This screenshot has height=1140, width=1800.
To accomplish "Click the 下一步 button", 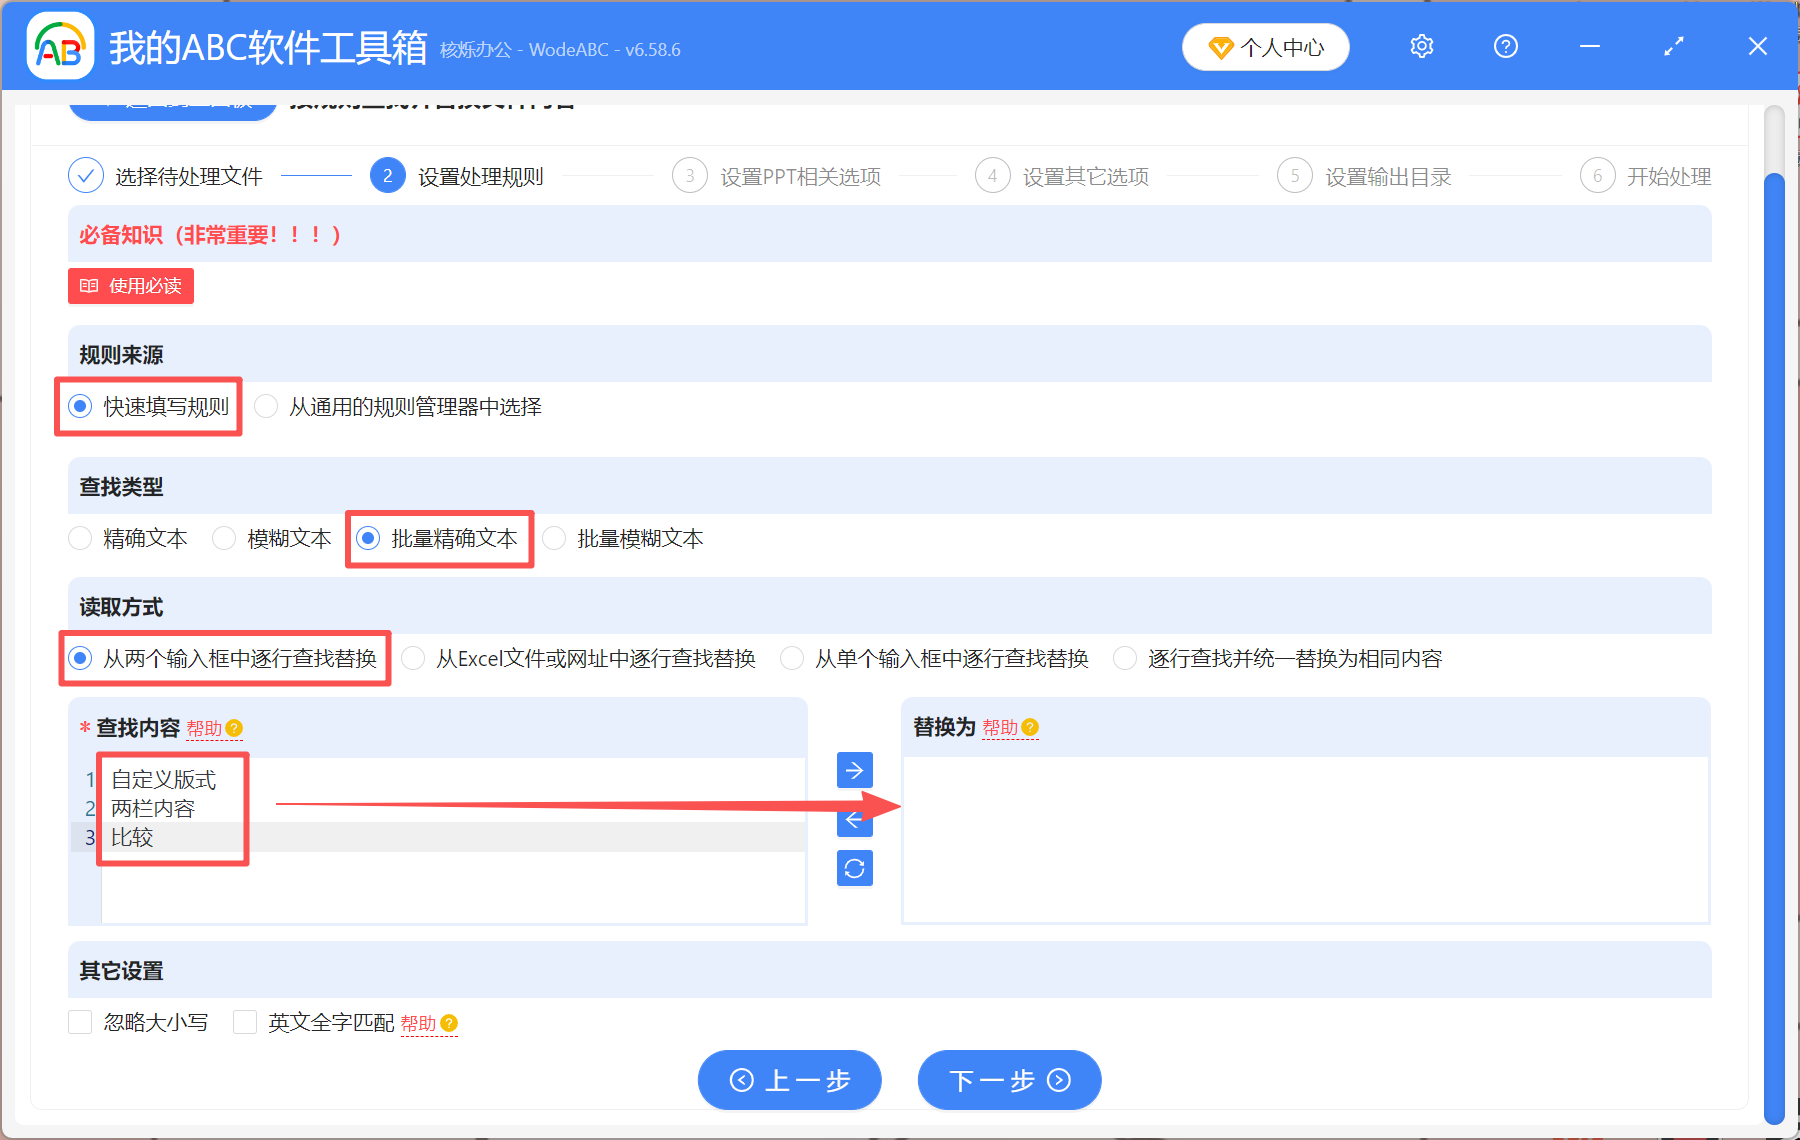I will 1008,1080.
